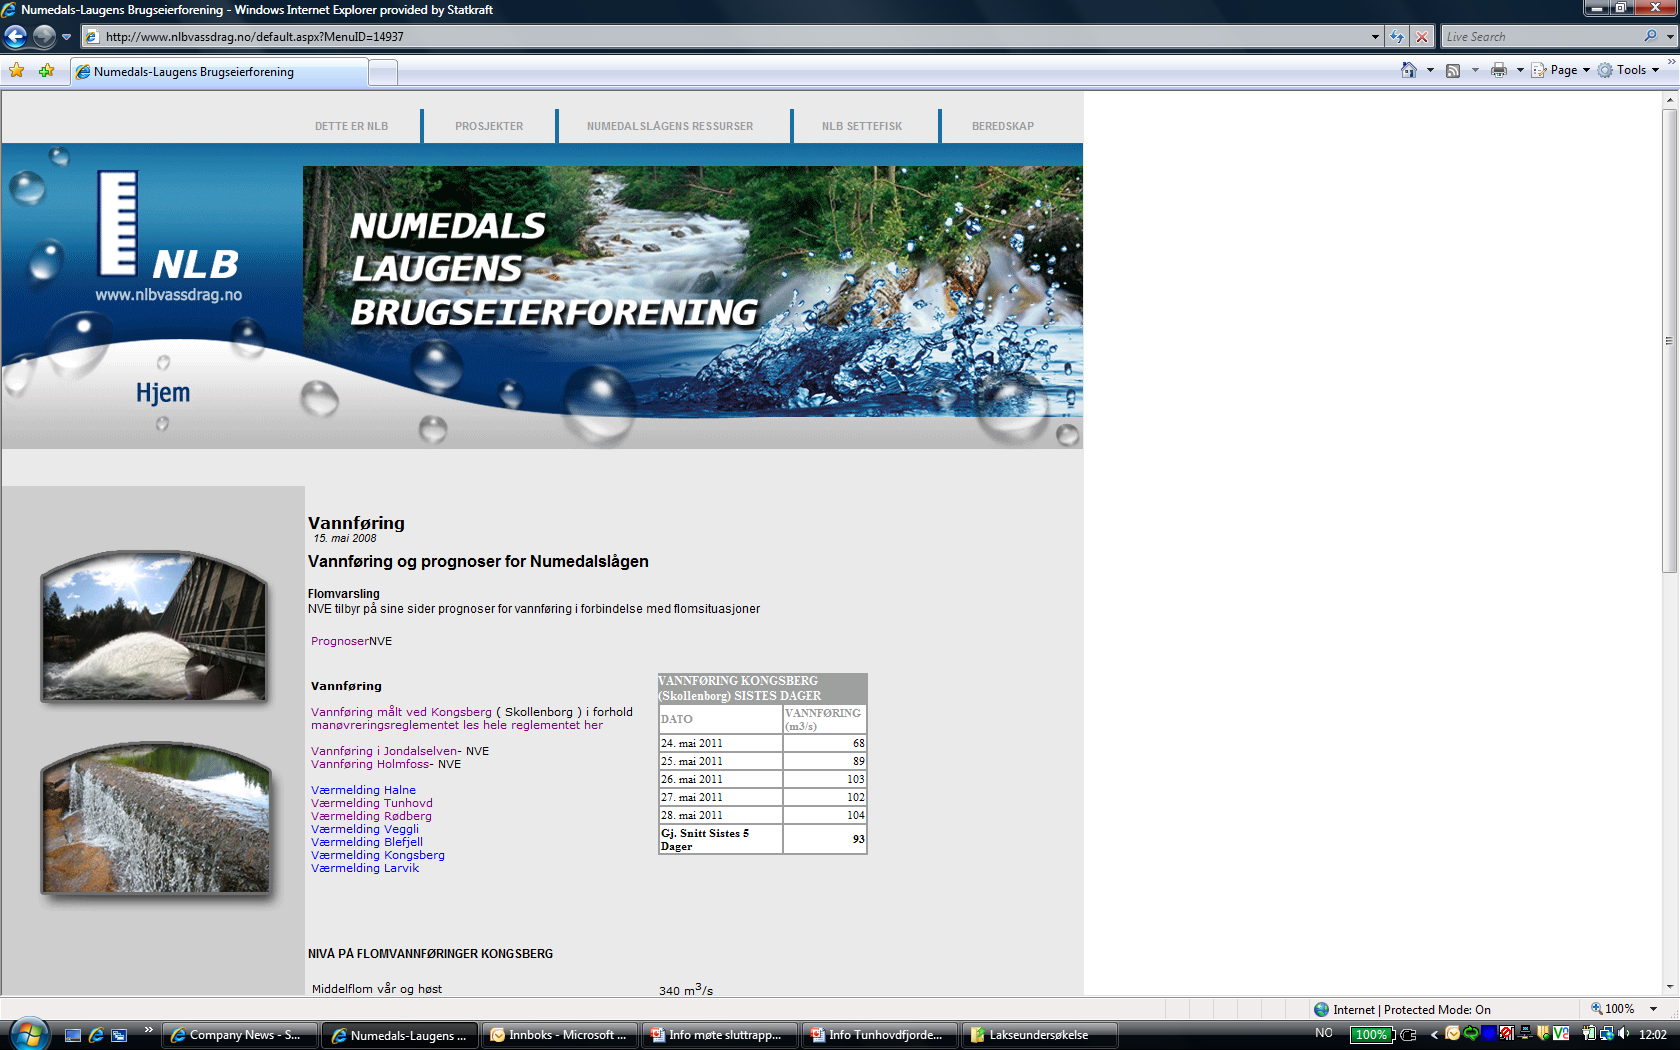The width and height of the screenshot is (1680, 1050).
Task: Click the RSS Feeds icon
Action: click(1453, 70)
